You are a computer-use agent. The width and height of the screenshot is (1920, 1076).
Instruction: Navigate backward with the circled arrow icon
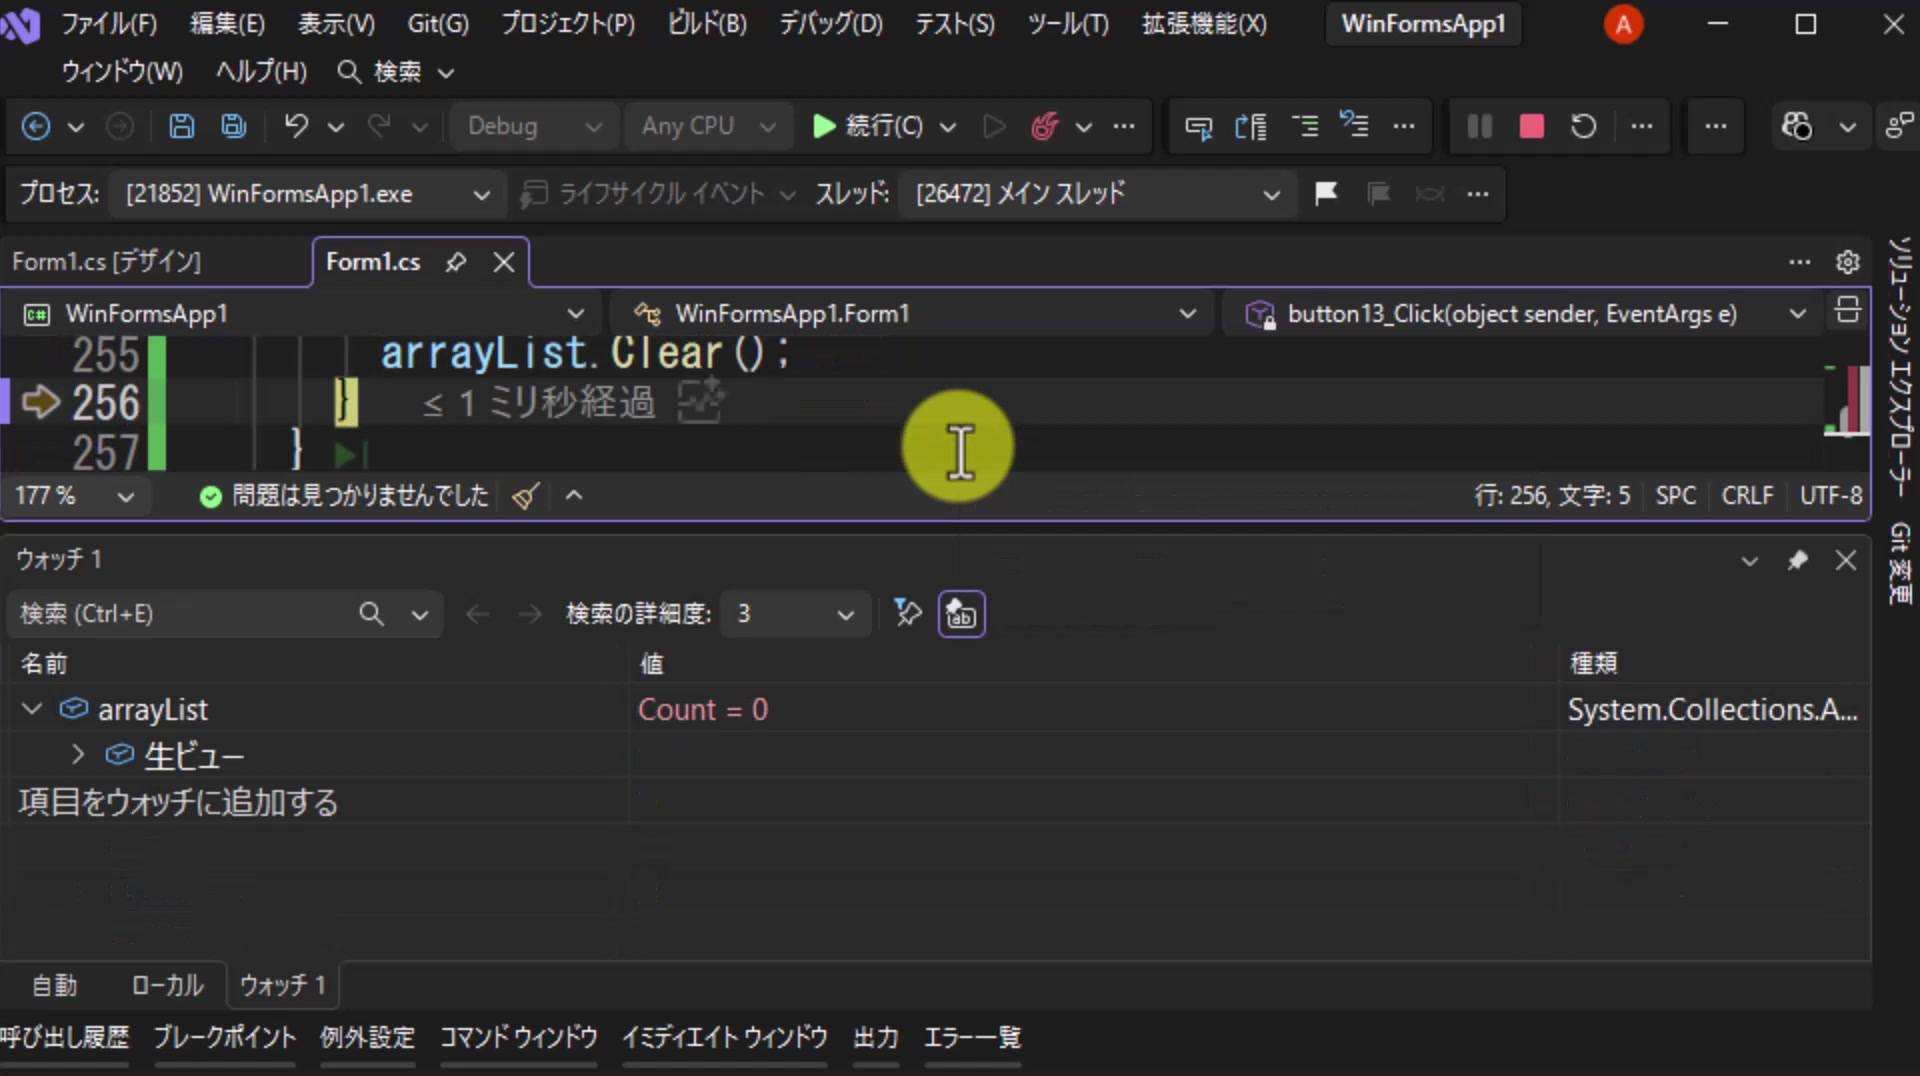pyautogui.click(x=36, y=126)
